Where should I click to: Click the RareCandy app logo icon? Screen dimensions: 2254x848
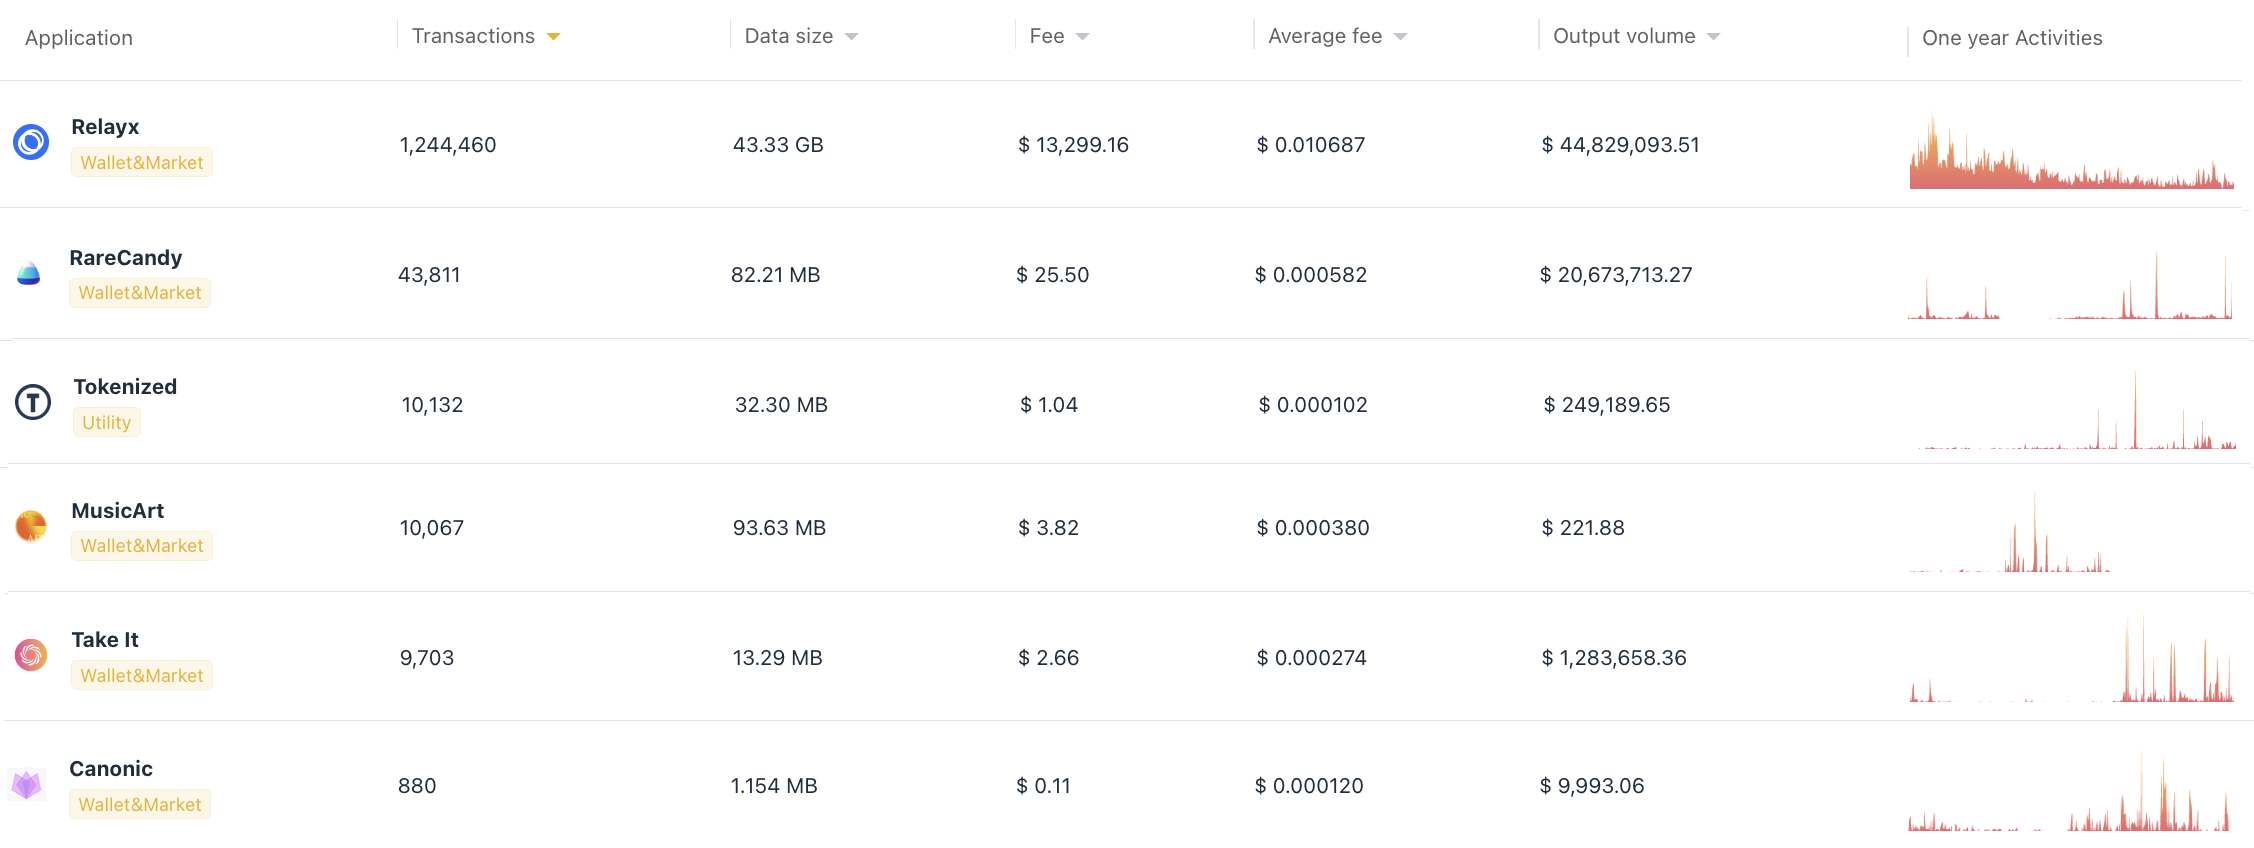tap(29, 273)
